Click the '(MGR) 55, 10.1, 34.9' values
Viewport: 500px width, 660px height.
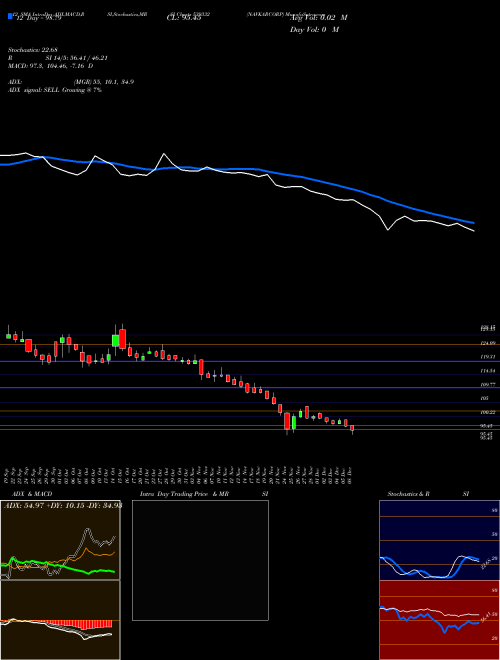click(104, 82)
